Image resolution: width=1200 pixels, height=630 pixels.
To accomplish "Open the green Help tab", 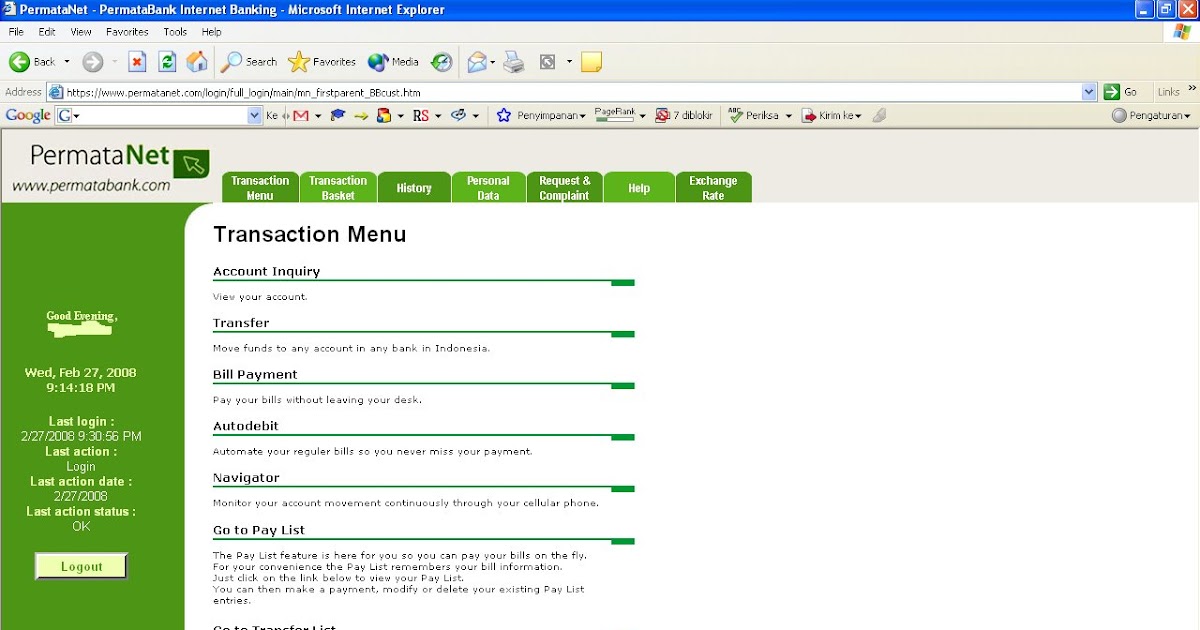I will [639, 188].
